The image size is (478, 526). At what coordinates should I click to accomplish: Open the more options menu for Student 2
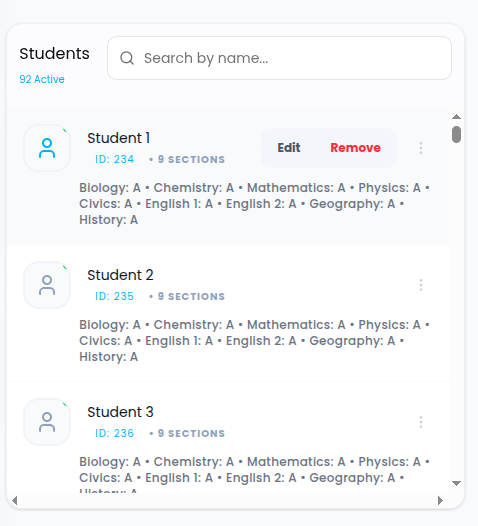[421, 285]
